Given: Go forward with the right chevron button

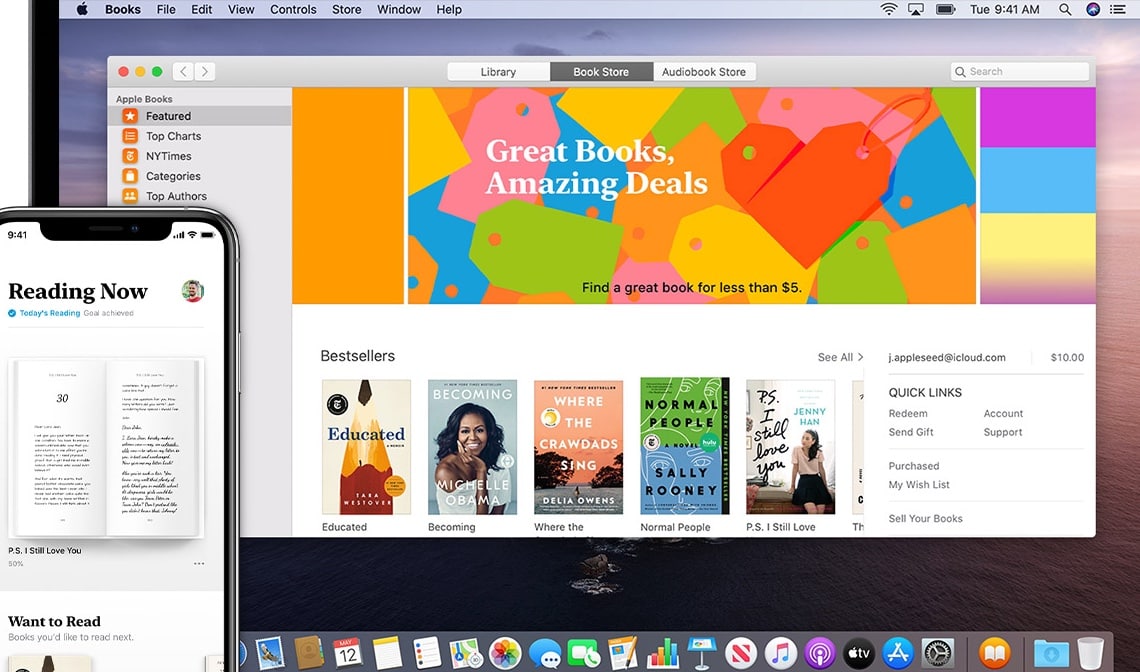Looking at the screenshot, I should point(205,72).
